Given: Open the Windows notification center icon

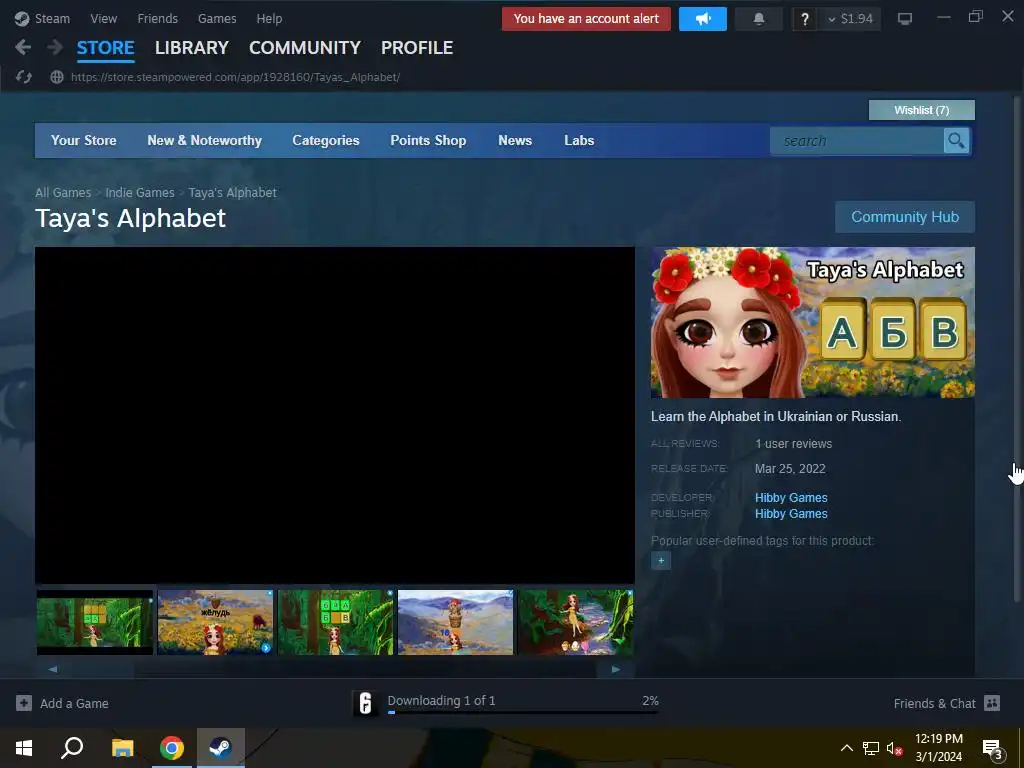Looking at the screenshot, I should click(993, 748).
